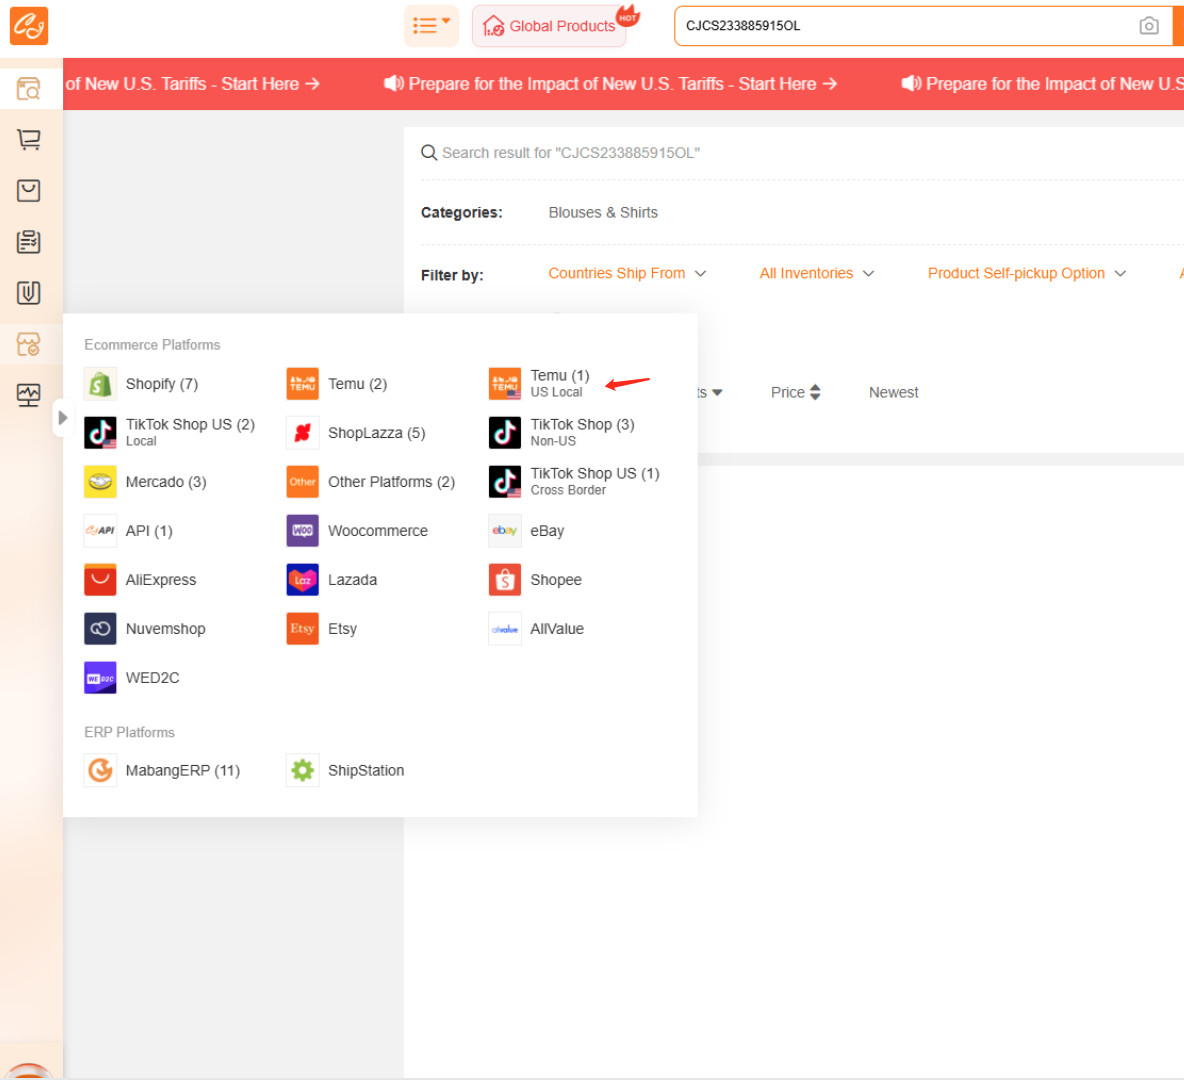
Task: Click the orders checklist sidebar icon
Action: tap(29, 242)
